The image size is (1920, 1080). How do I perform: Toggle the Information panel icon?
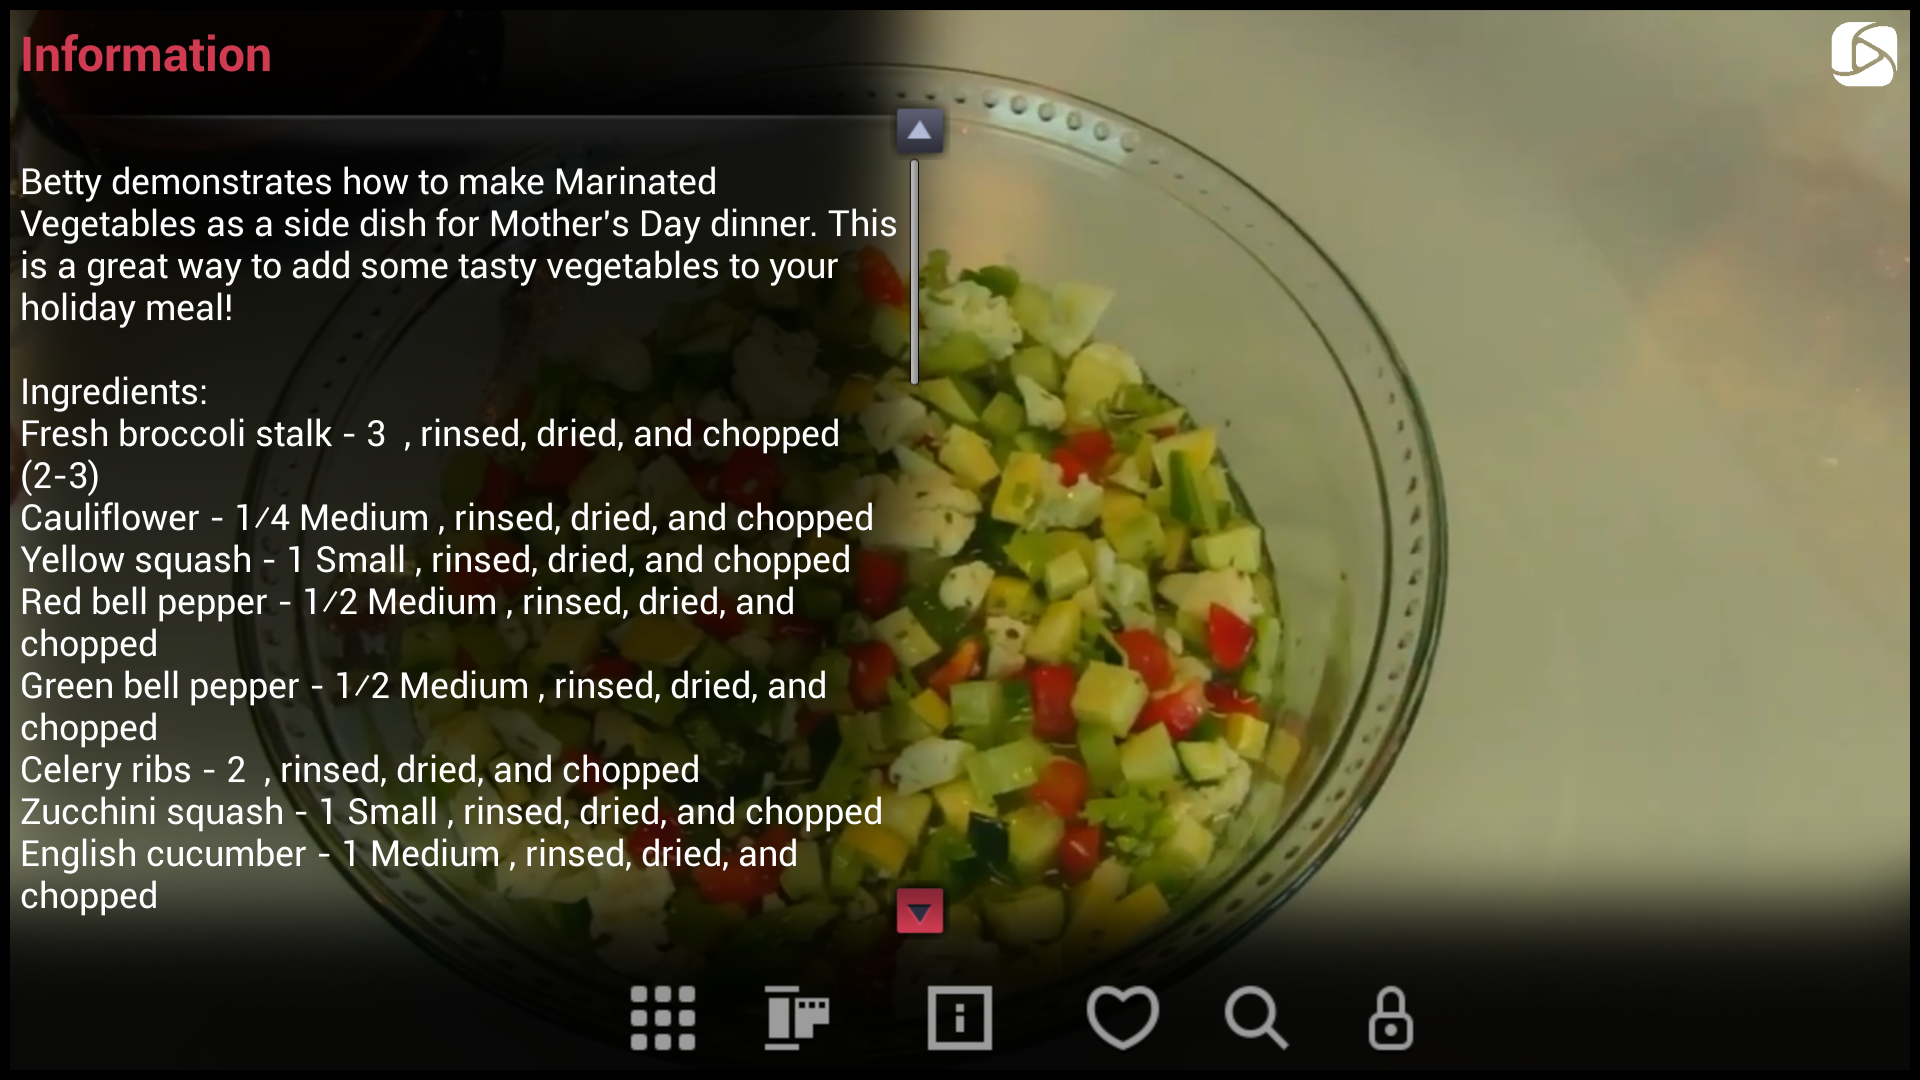[x=959, y=1018]
